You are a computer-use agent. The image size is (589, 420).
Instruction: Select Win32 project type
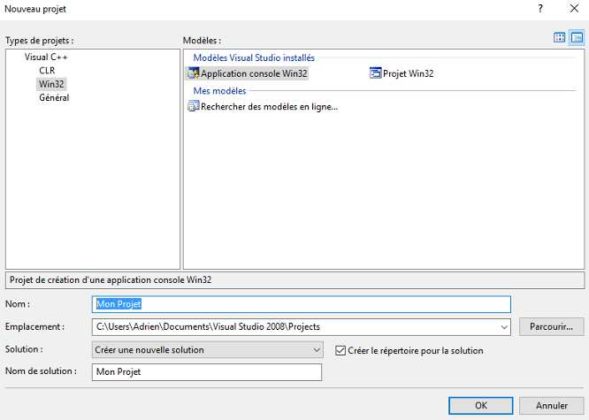[x=51, y=84]
